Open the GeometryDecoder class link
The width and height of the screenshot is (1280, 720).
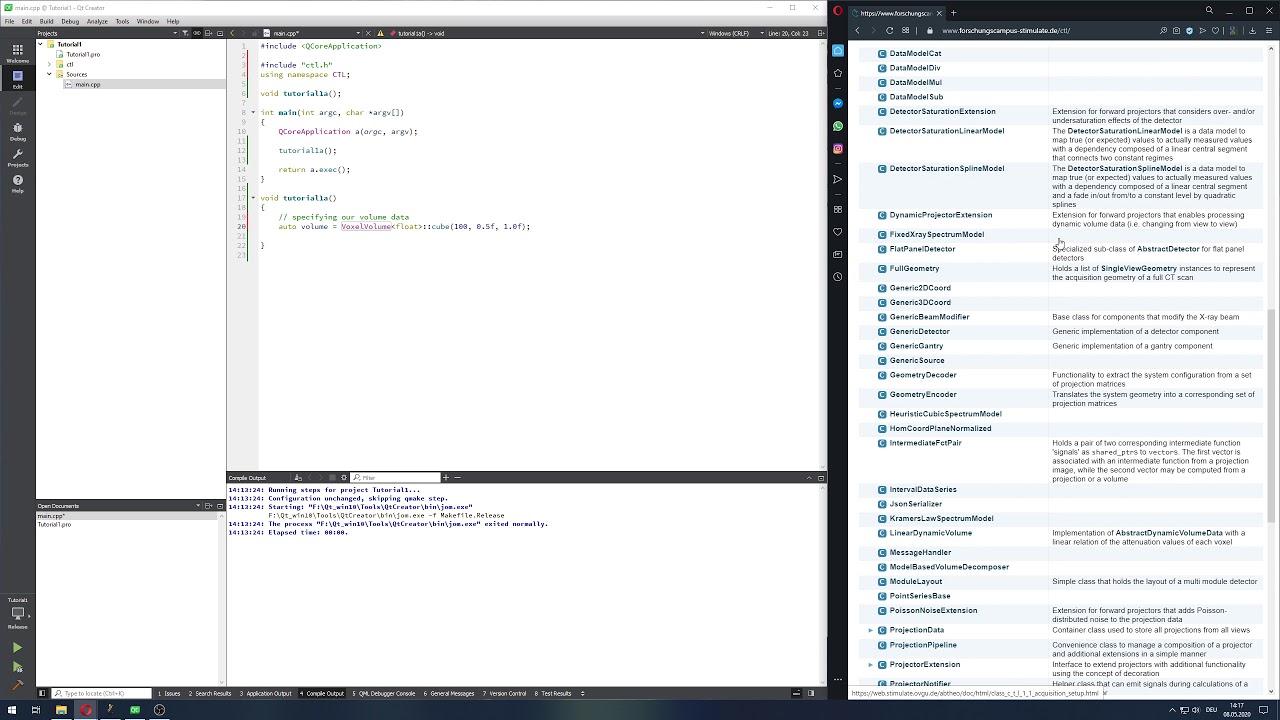point(923,375)
